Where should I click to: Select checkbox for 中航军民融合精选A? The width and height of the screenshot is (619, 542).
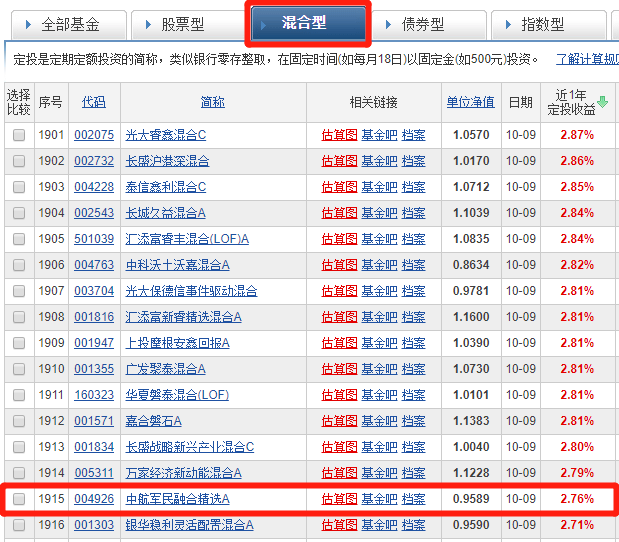tap(19, 499)
